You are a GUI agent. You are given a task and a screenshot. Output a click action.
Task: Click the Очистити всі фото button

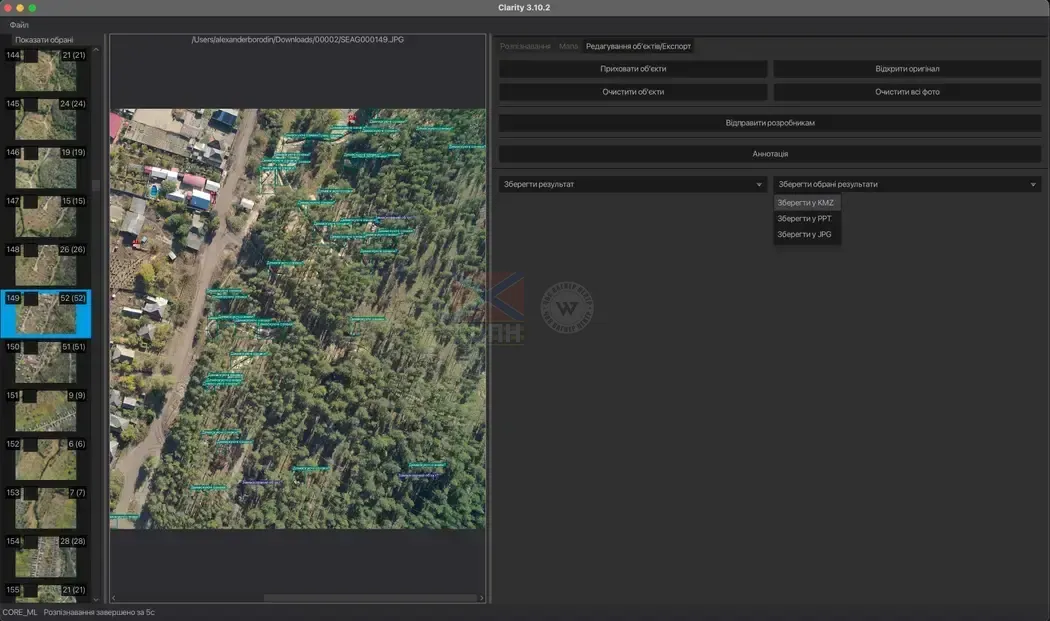907,92
